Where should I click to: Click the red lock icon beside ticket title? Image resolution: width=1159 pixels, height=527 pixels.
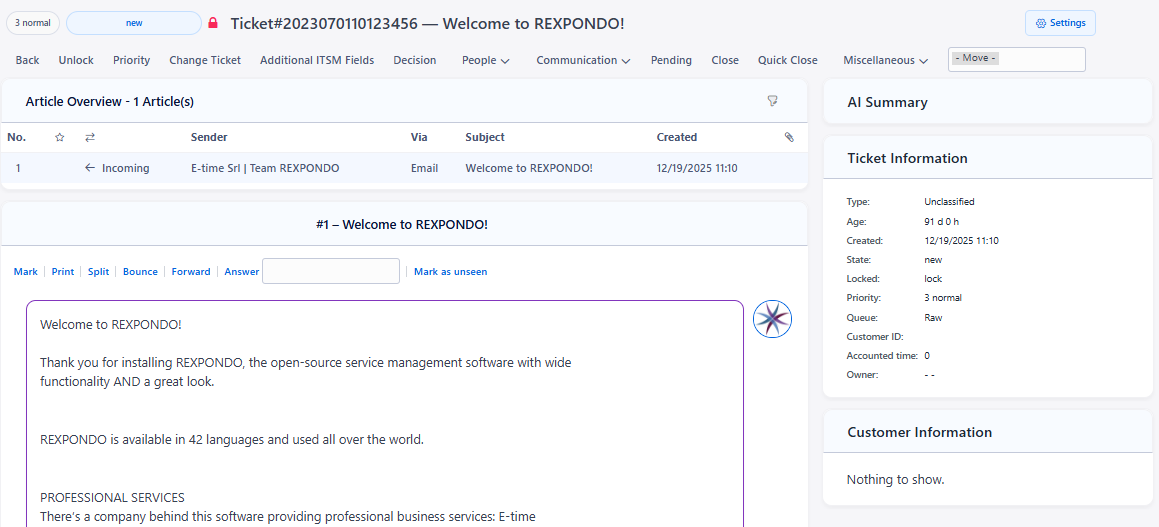[x=213, y=23]
